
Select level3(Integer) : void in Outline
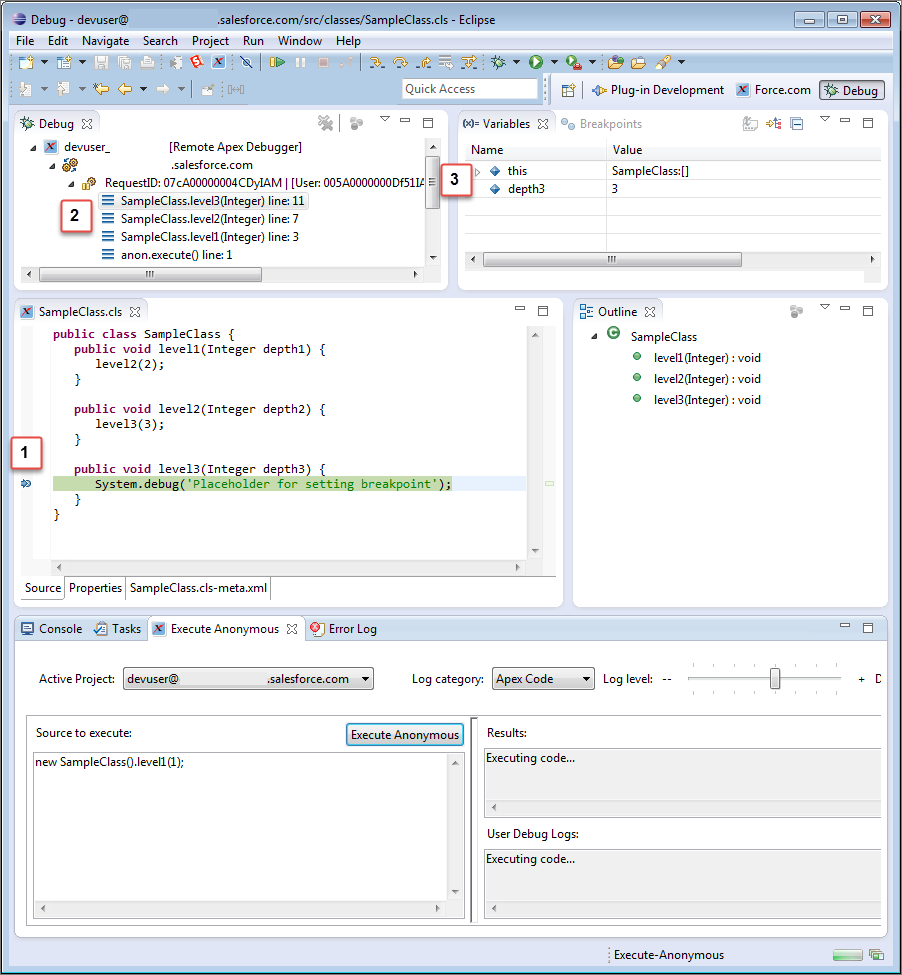point(697,400)
